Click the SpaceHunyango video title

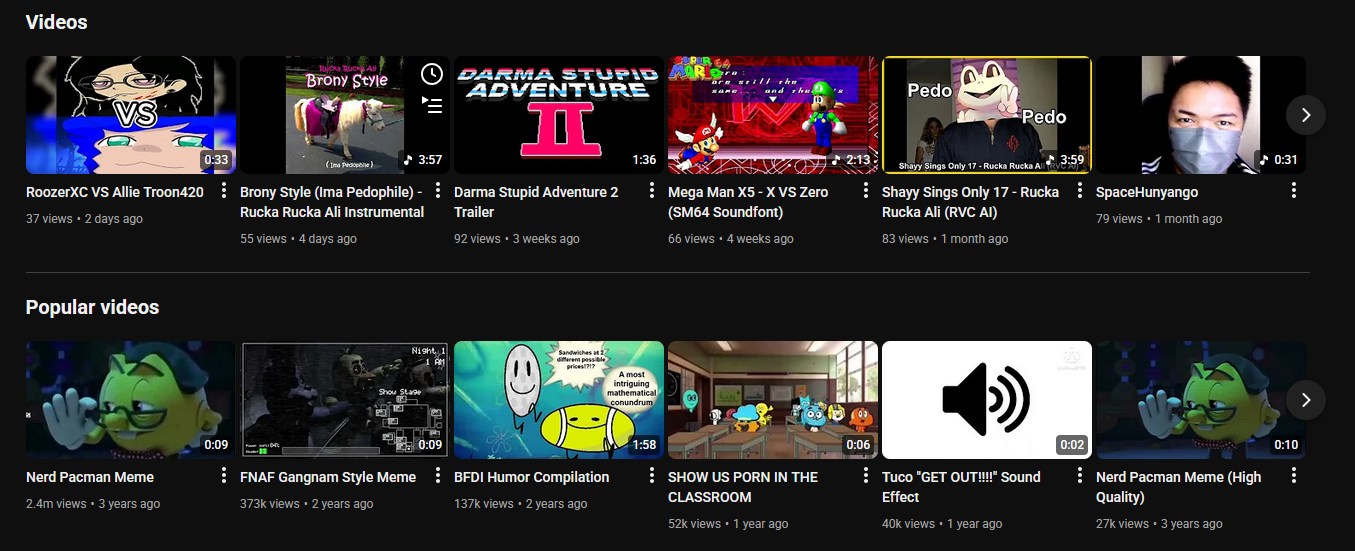1147,192
